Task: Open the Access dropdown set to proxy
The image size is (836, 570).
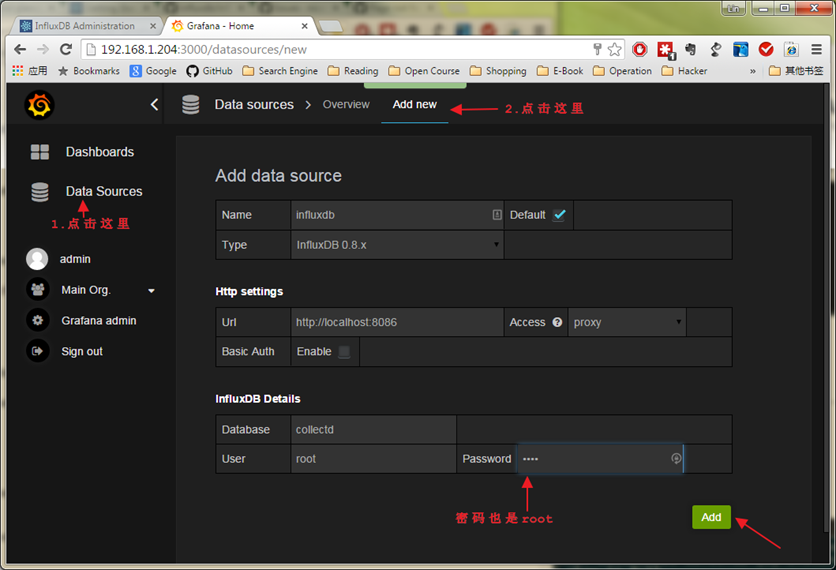Action: [626, 323]
